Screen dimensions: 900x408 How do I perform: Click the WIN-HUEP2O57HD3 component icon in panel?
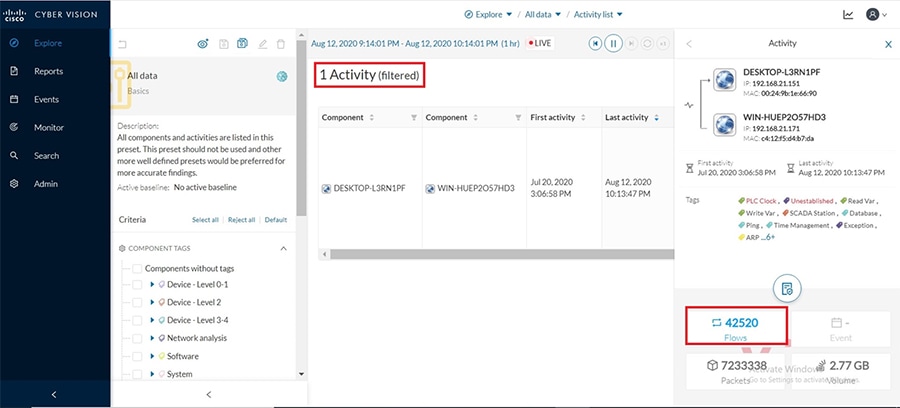click(724, 125)
